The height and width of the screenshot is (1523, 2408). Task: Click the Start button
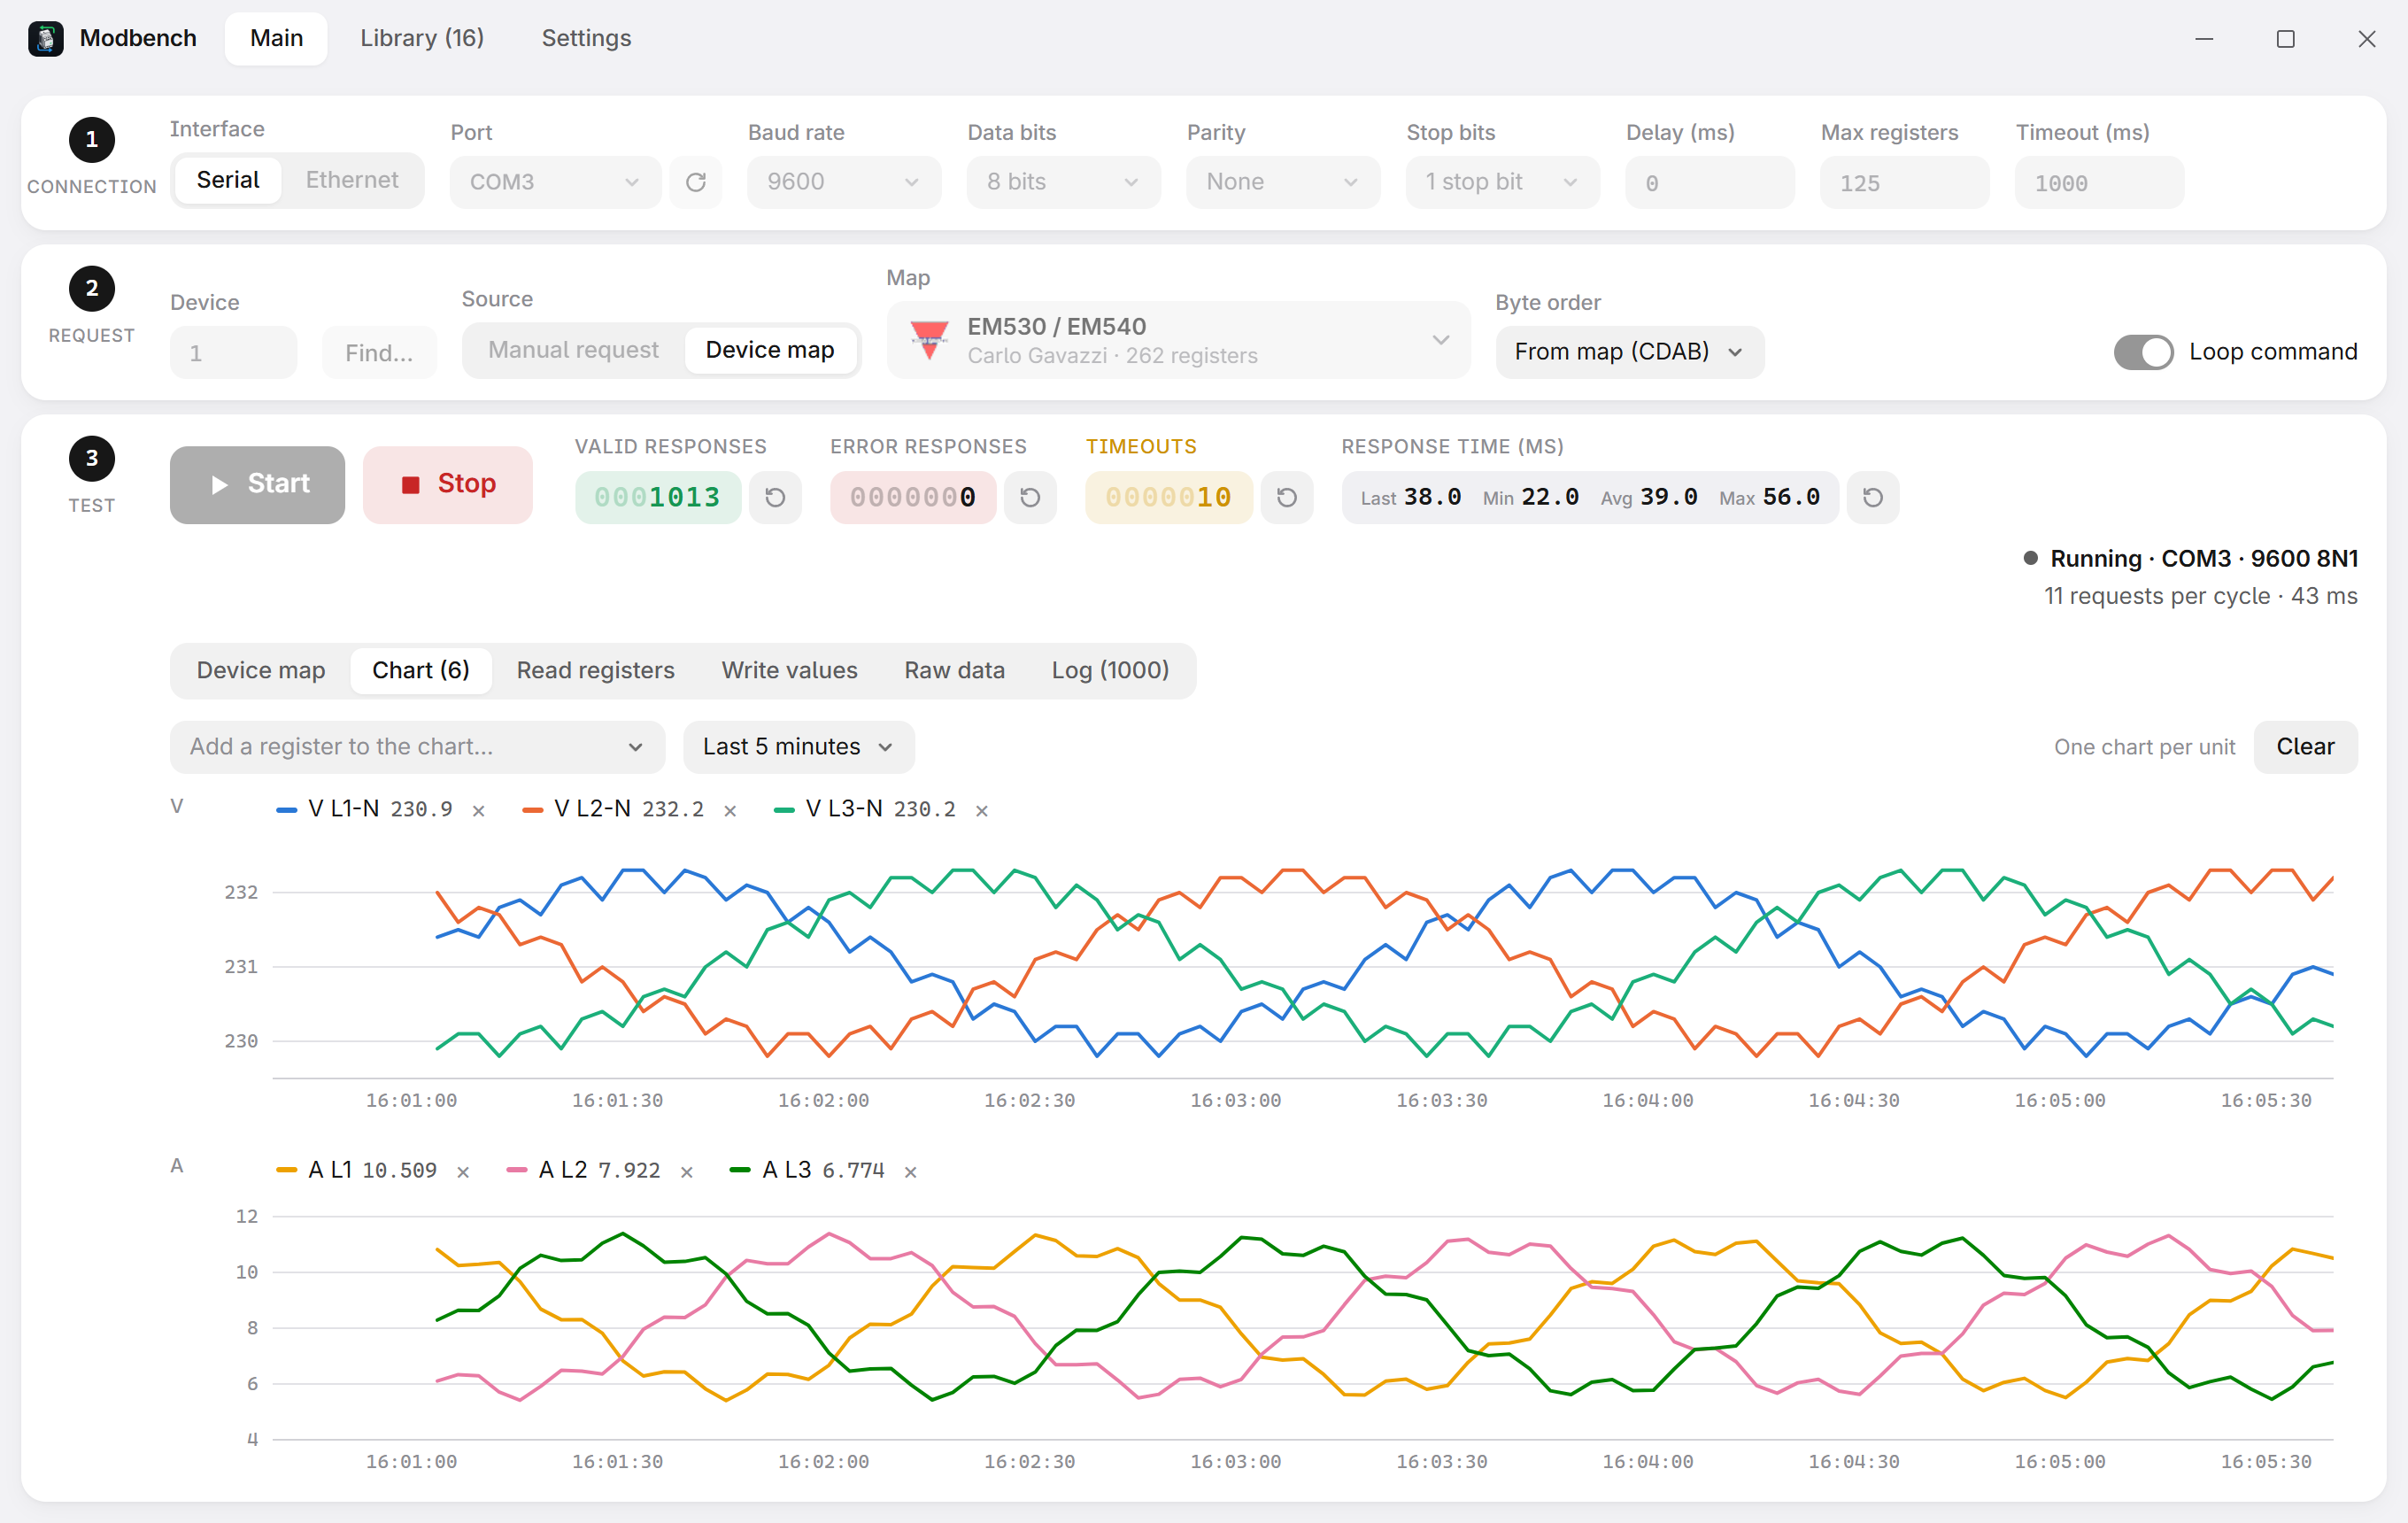[257, 484]
